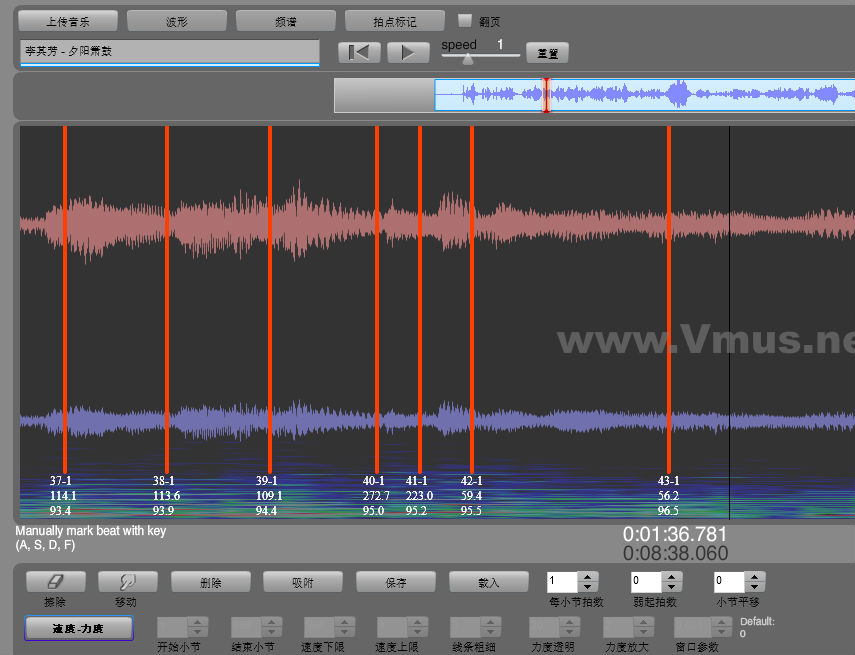This screenshot has height=655, width=855.
Task: Open the 拍点标记 beat marking view
Action: click(x=394, y=21)
